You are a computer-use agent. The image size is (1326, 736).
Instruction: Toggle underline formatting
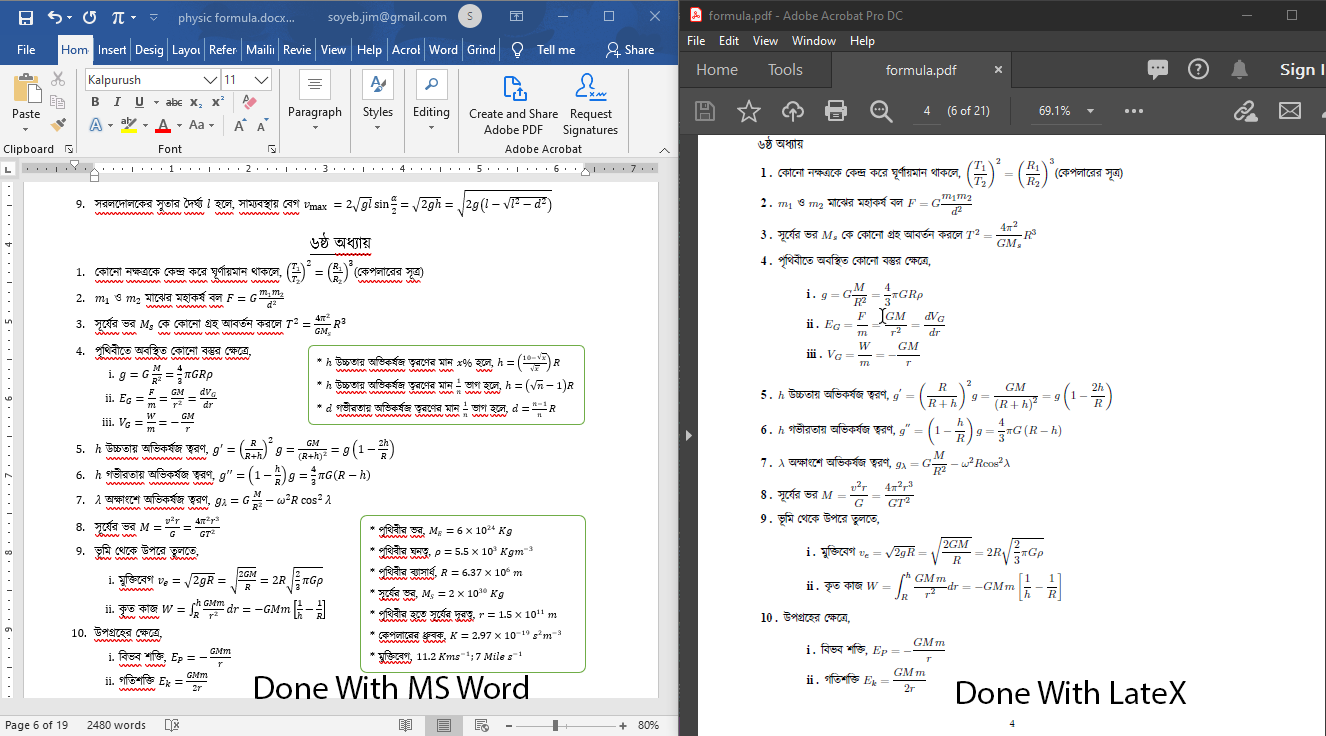[139, 102]
